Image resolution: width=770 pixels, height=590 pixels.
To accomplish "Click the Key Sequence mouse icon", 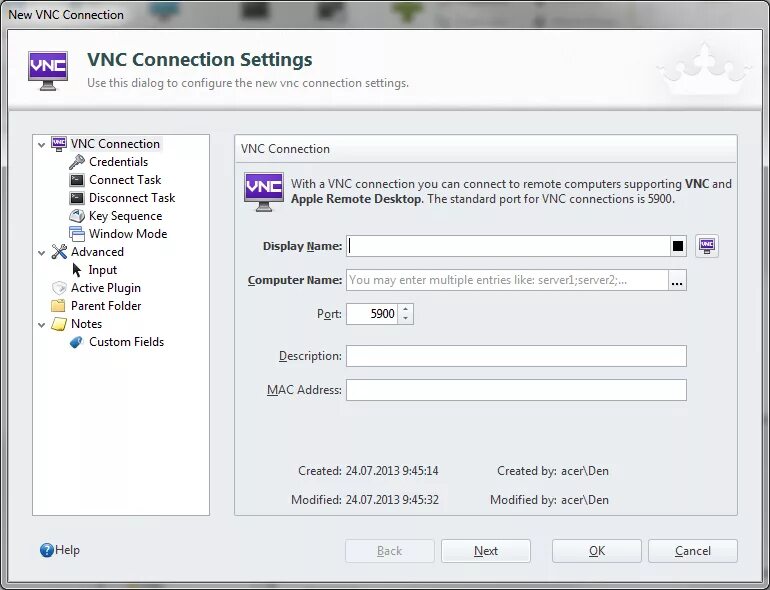I will pos(77,216).
